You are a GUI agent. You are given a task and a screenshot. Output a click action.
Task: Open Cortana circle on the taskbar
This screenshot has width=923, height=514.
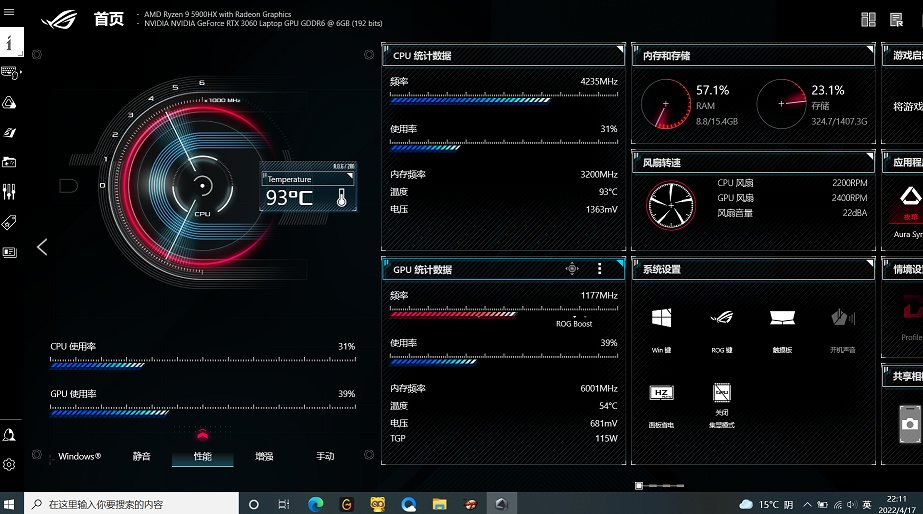click(254, 504)
